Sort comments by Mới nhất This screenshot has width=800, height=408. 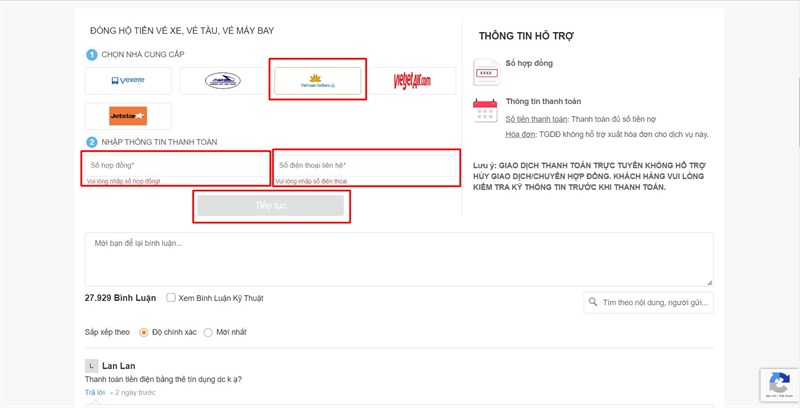pos(208,332)
